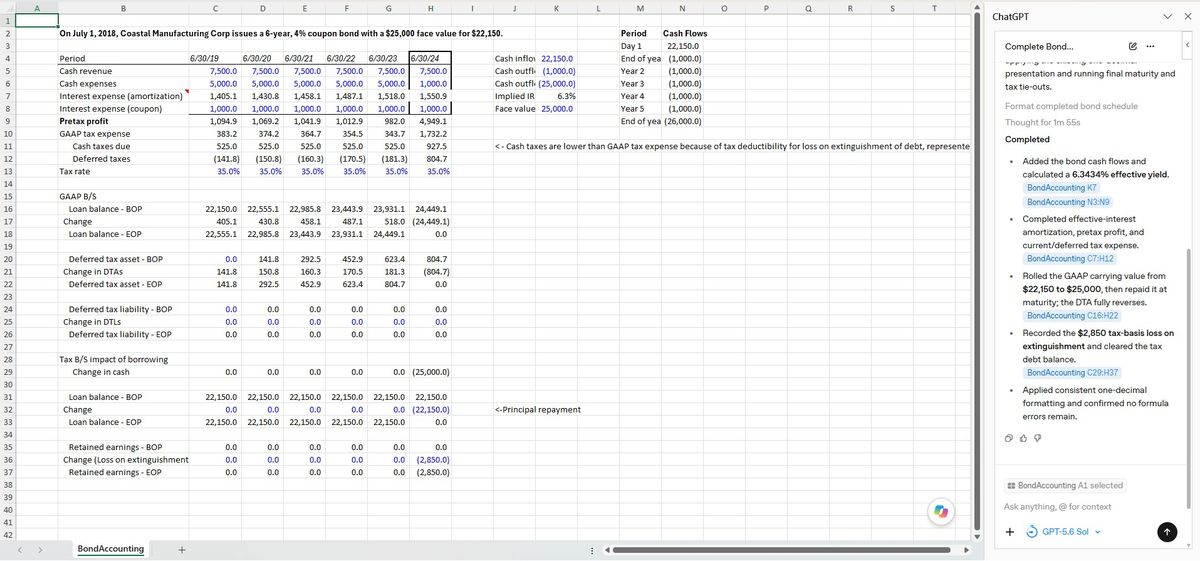Click the 'Retained earnings - EOP' label

pos(123,472)
